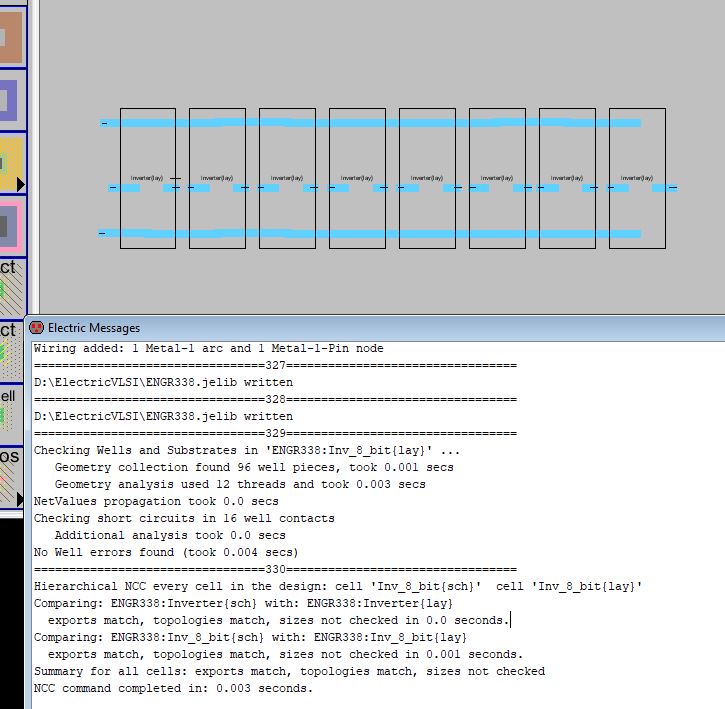
Task: Select the purple node in the component palette
Action: click(11, 100)
